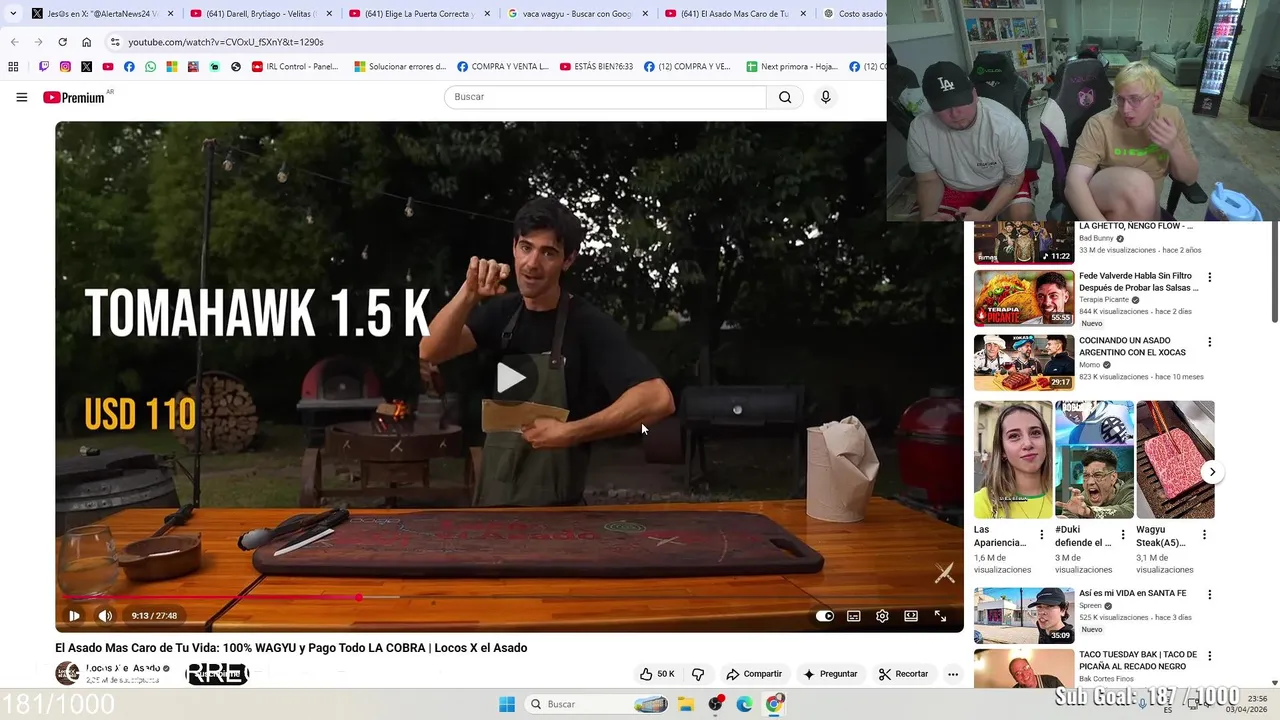
Task: Open the Así es mi VIDA en SANTA FE title
Action: pos(1132,593)
